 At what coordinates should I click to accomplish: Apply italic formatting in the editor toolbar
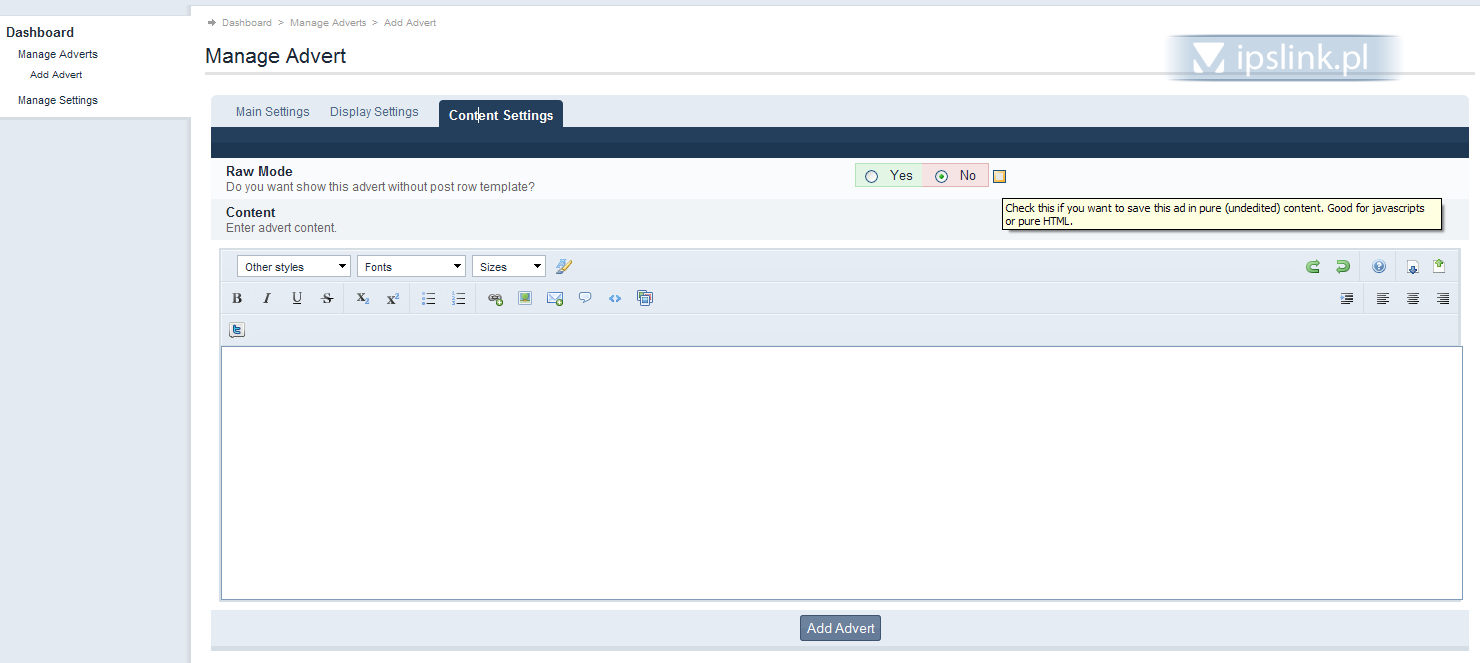click(x=267, y=298)
